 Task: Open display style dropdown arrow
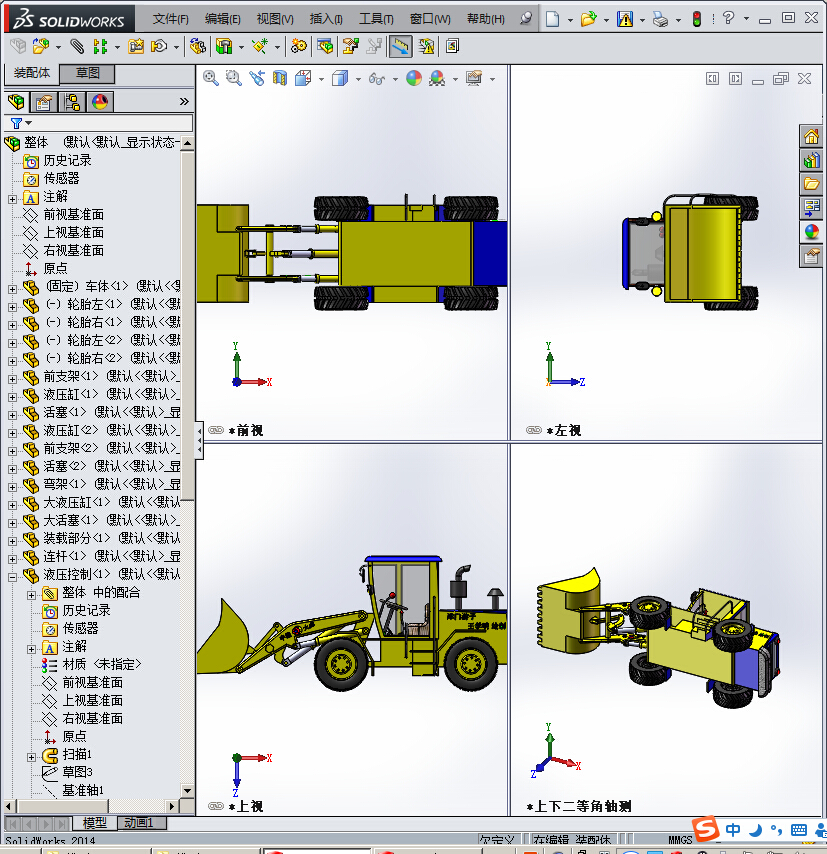click(358, 79)
